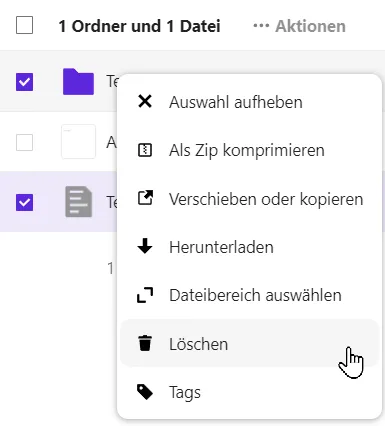The image size is (385, 426).
Task: Click the purple folder icon
Action: (x=78, y=82)
